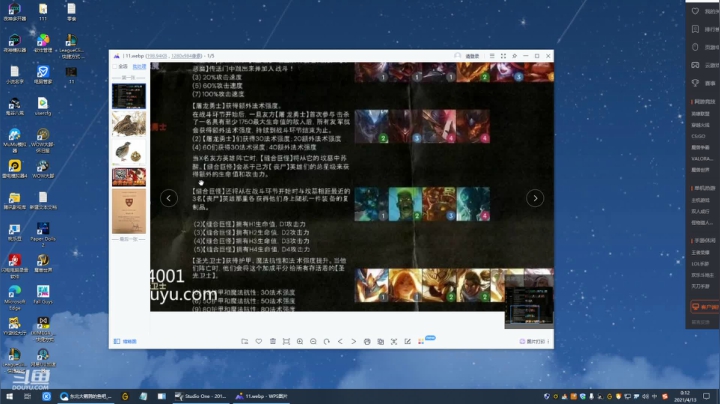Open the hamburger menu in viewer title bar
This screenshot has width=720, height=404.
(492, 56)
